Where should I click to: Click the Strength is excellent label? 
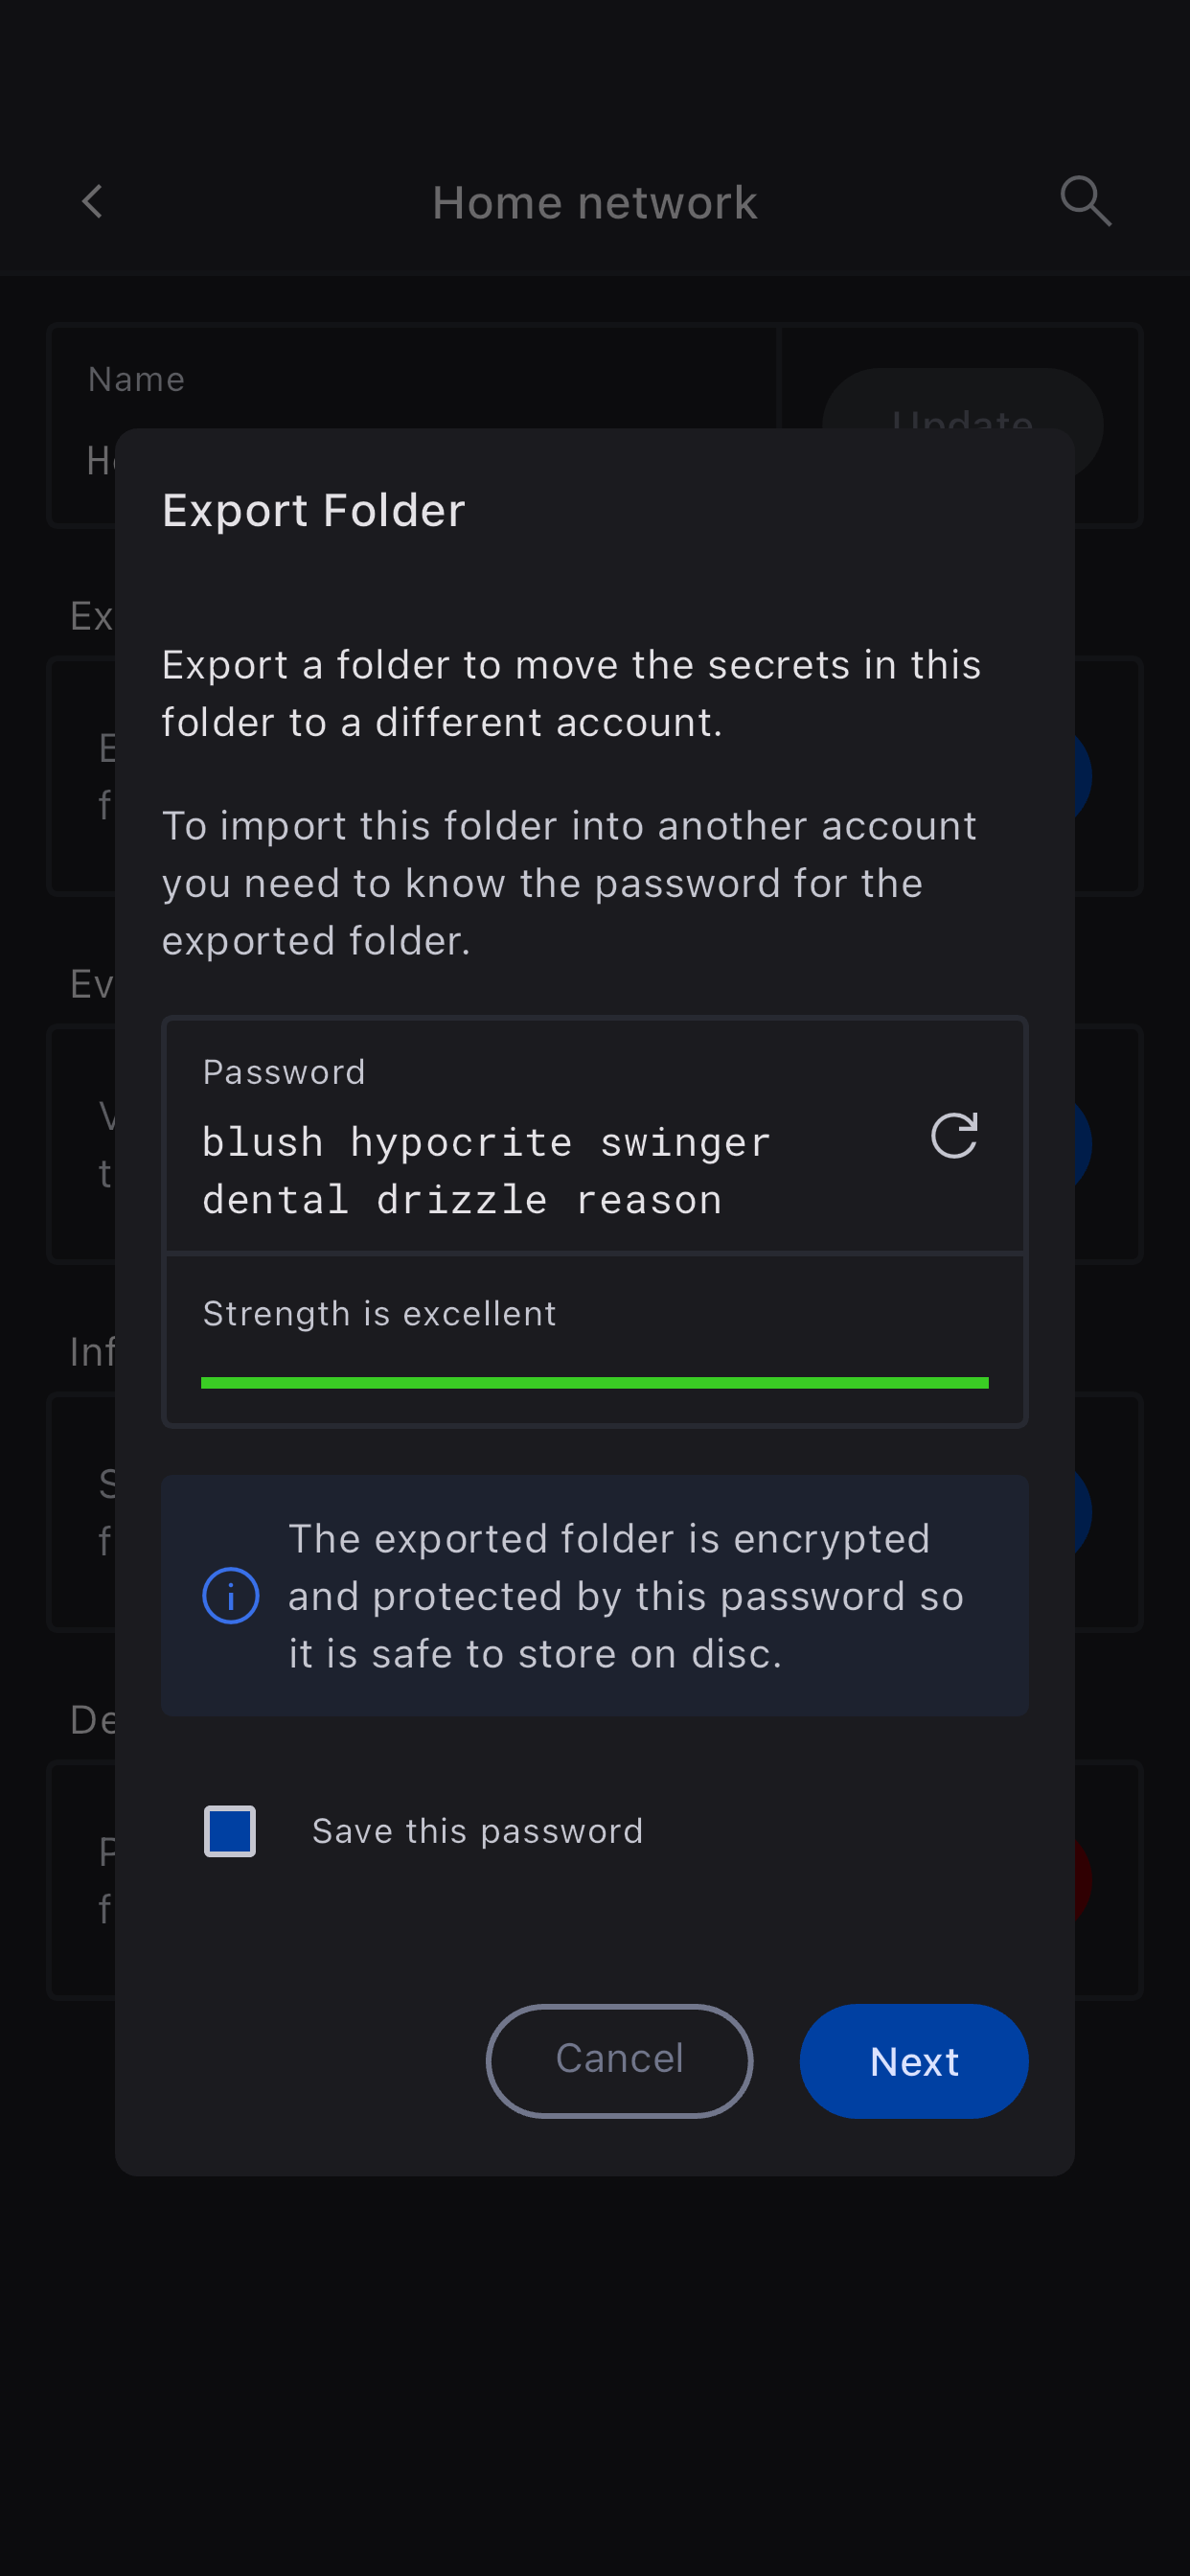tap(379, 1314)
